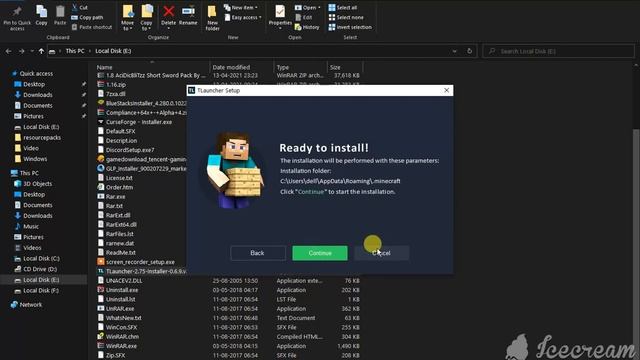This screenshot has width=640, height=360.
Task: Select the License.txt file
Action: click(119, 178)
